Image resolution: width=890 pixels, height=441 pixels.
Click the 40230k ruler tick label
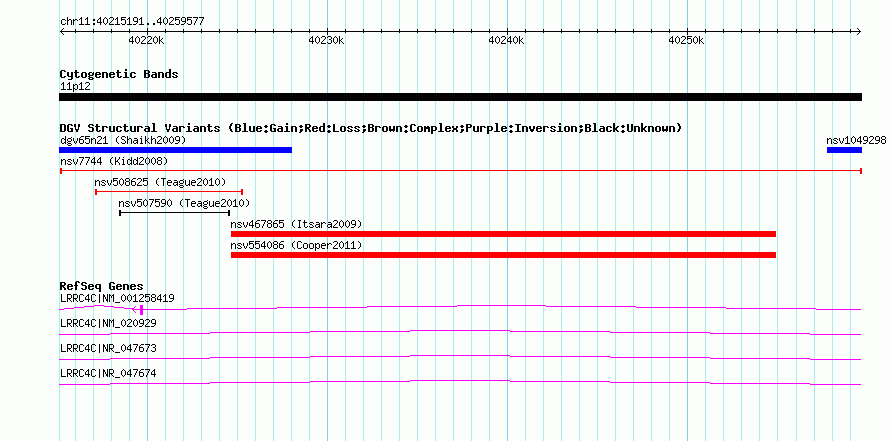(326, 41)
